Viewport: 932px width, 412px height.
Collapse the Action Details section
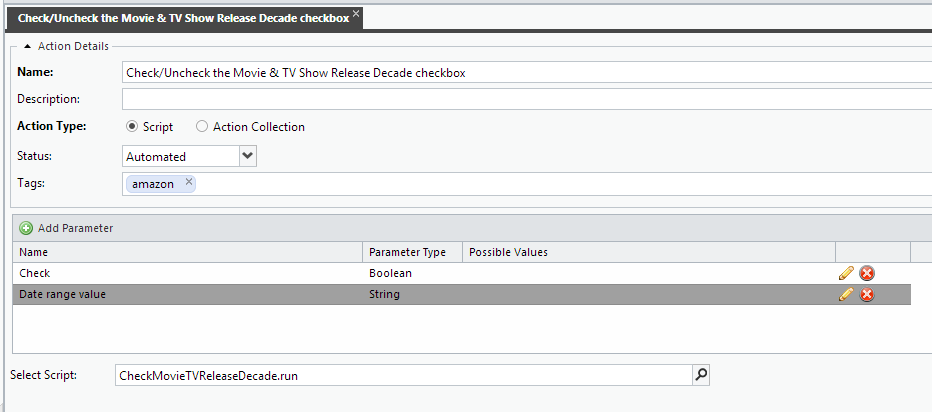pyautogui.click(x=27, y=46)
